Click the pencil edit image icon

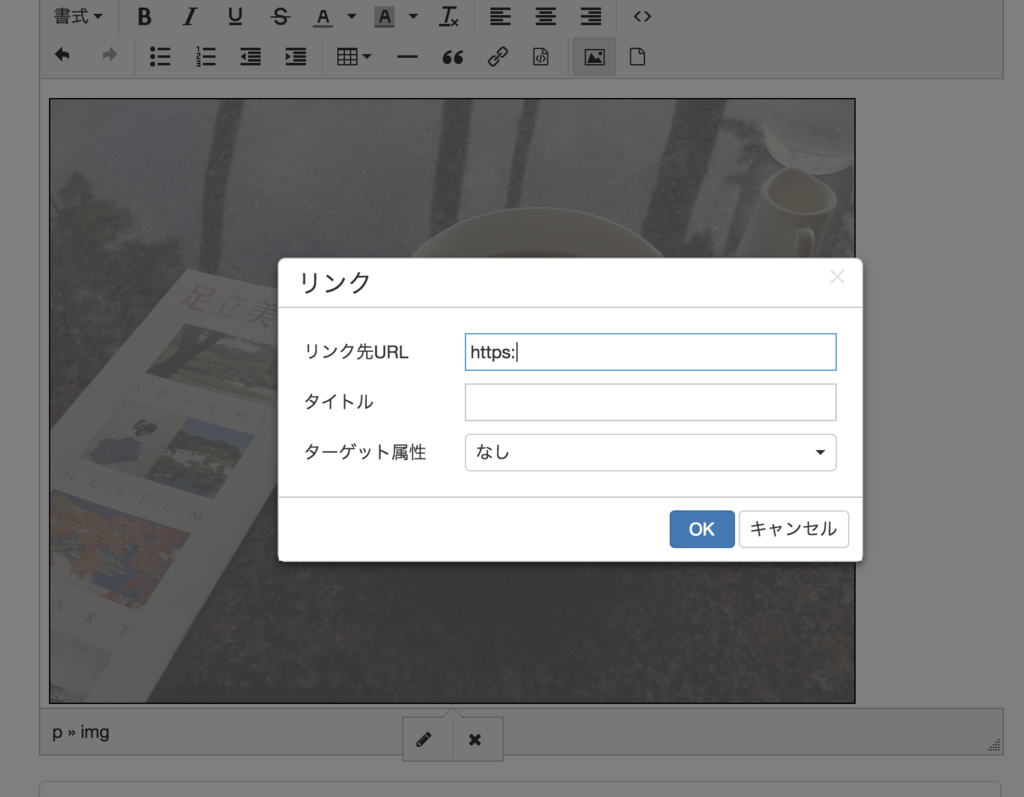424,740
